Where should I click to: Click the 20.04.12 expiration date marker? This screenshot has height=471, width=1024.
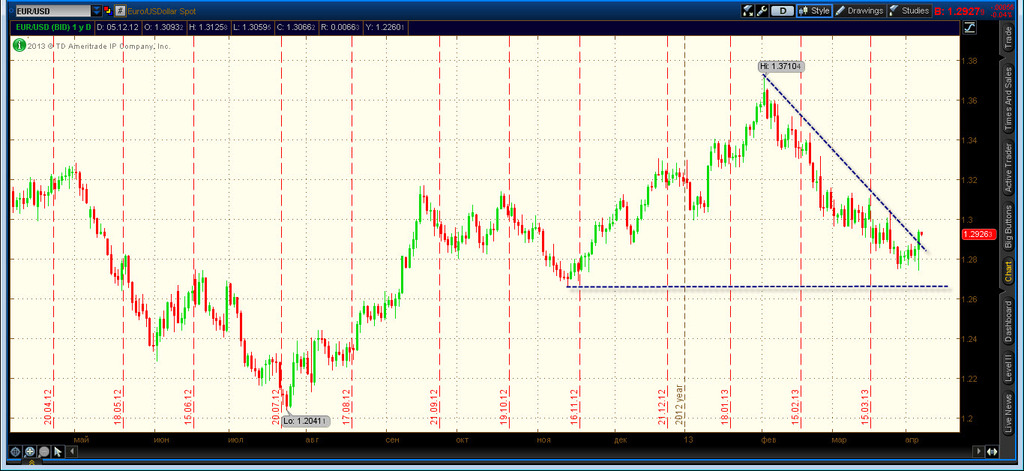coord(48,408)
